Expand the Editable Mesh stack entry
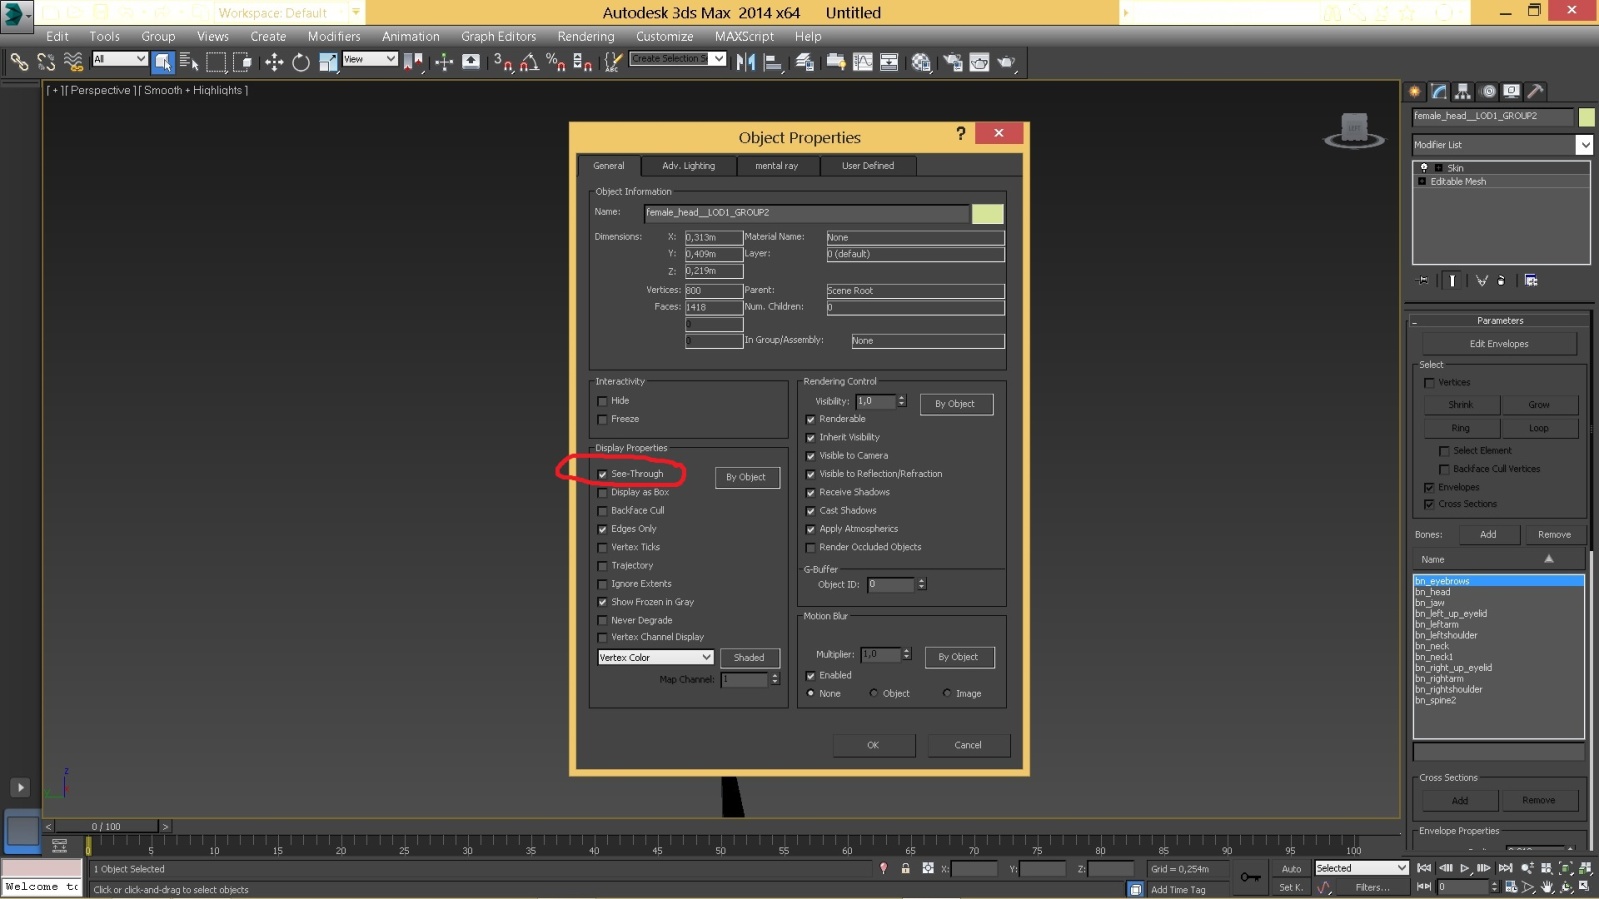 point(1422,182)
